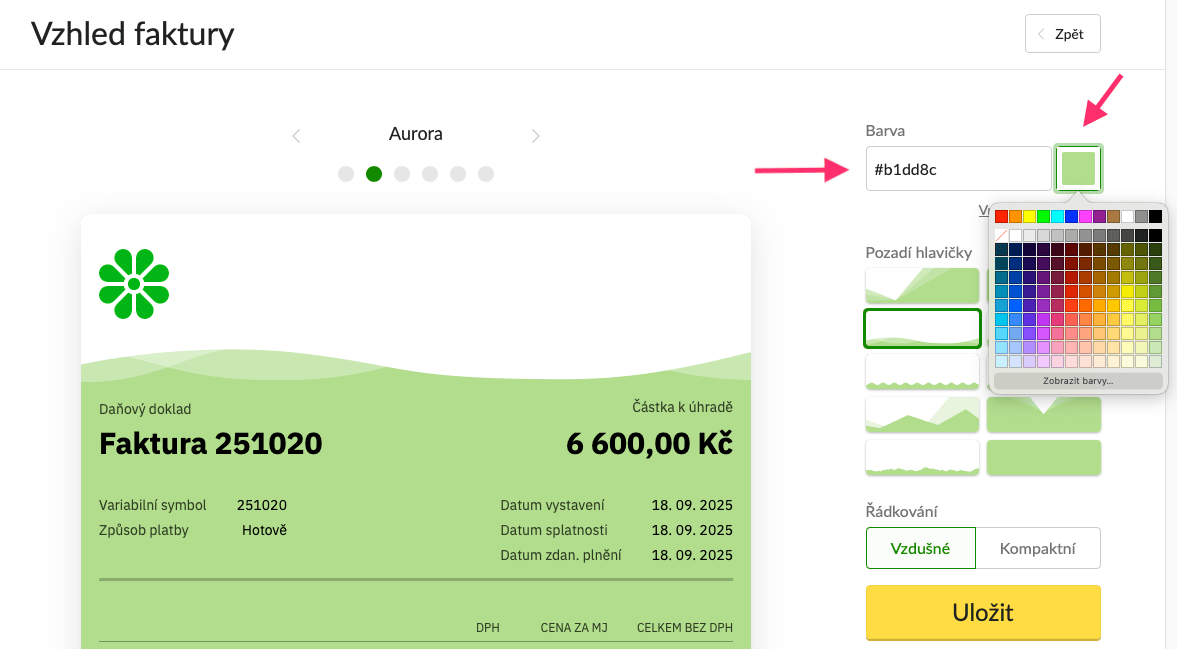1177x649 pixels.
Task: Open the current color swatch picker
Action: click(x=1078, y=169)
